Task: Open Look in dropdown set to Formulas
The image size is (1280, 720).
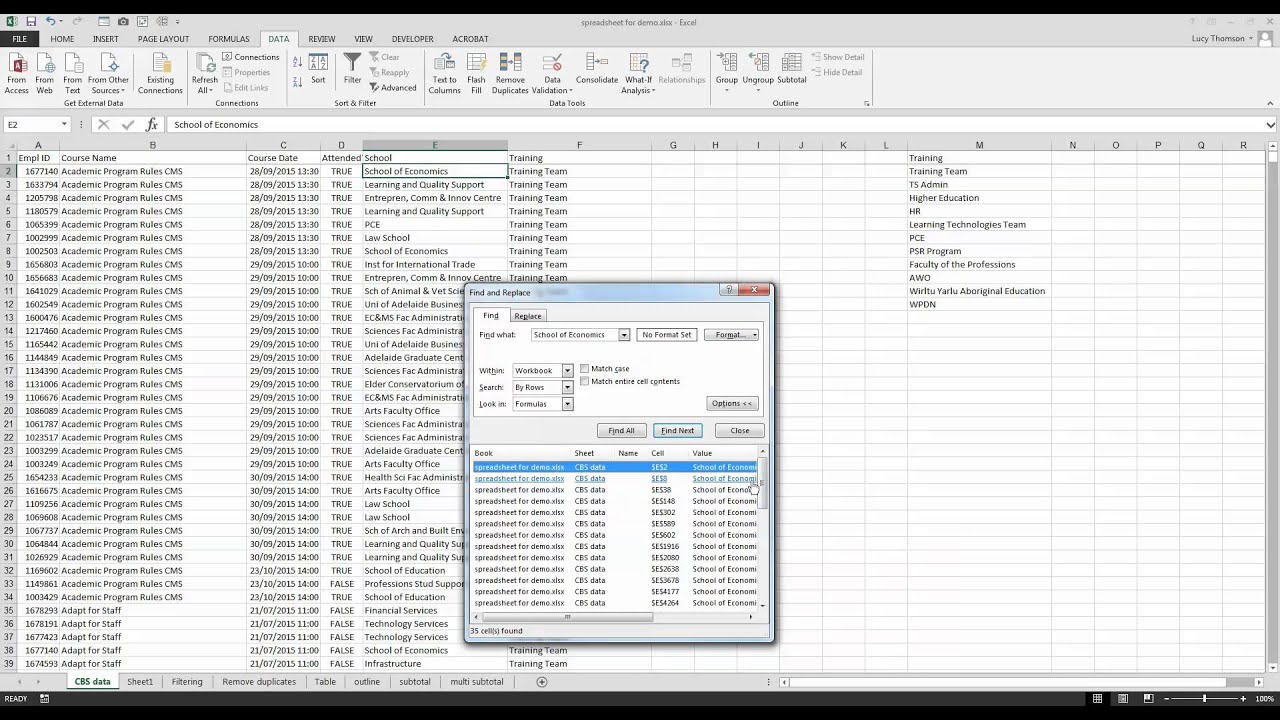Action: pos(567,404)
